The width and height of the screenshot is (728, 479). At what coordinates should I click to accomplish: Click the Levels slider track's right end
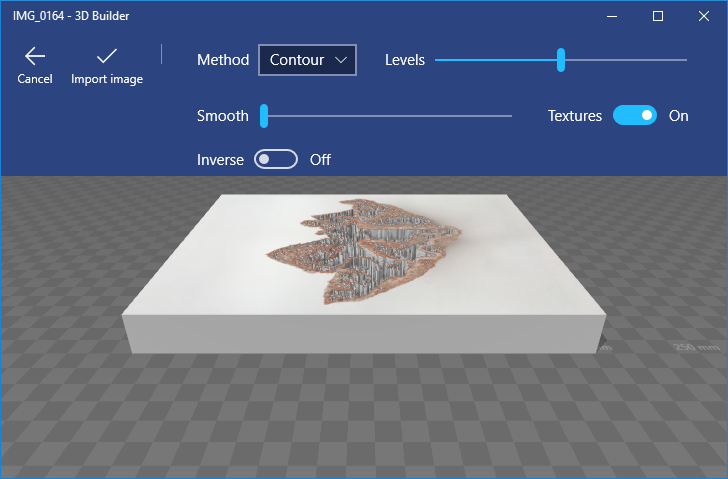[x=684, y=60]
